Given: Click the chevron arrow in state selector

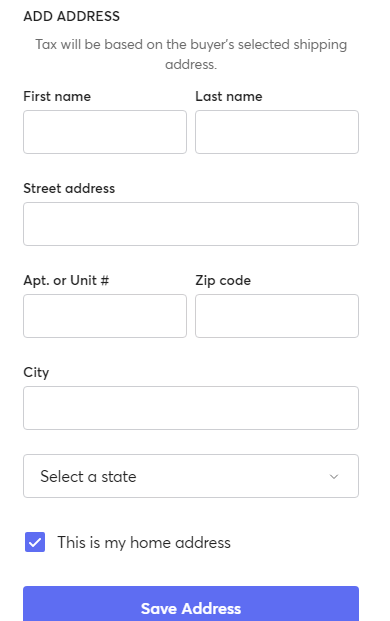Looking at the screenshot, I should pos(334,476).
